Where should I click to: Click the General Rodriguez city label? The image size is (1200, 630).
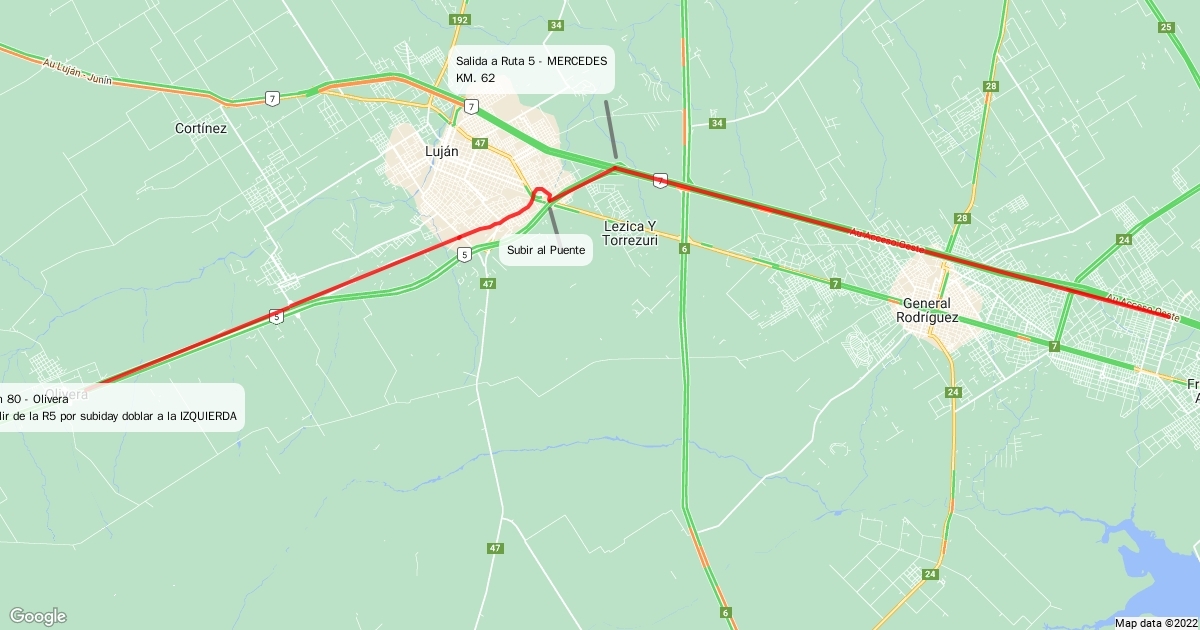tap(930, 310)
